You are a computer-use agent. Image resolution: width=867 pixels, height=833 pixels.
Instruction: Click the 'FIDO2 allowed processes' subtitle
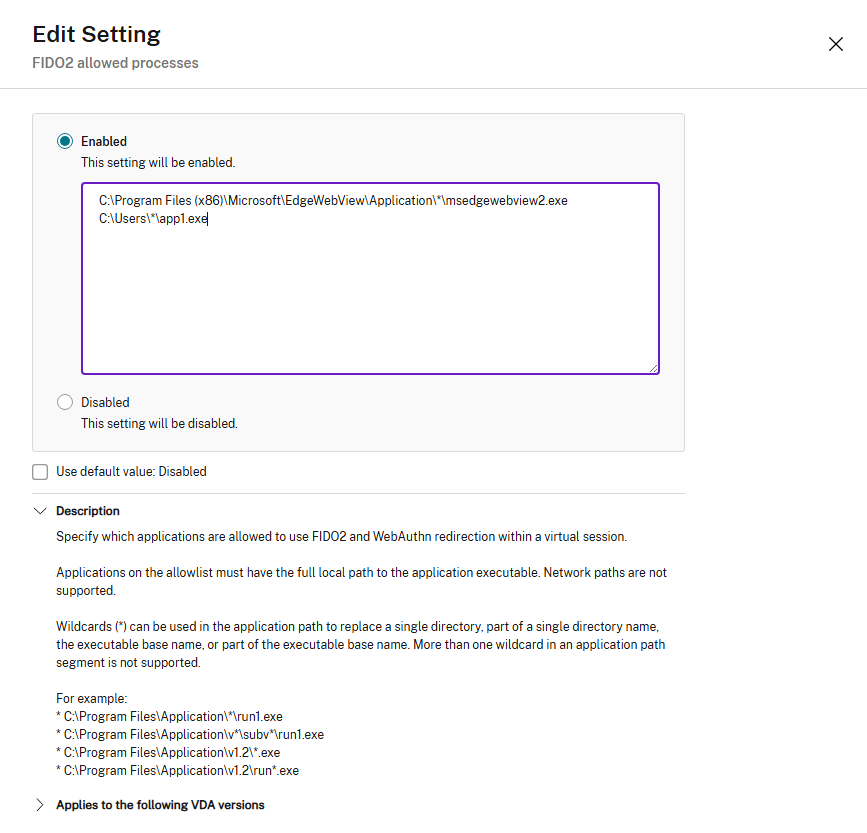click(x=115, y=63)
